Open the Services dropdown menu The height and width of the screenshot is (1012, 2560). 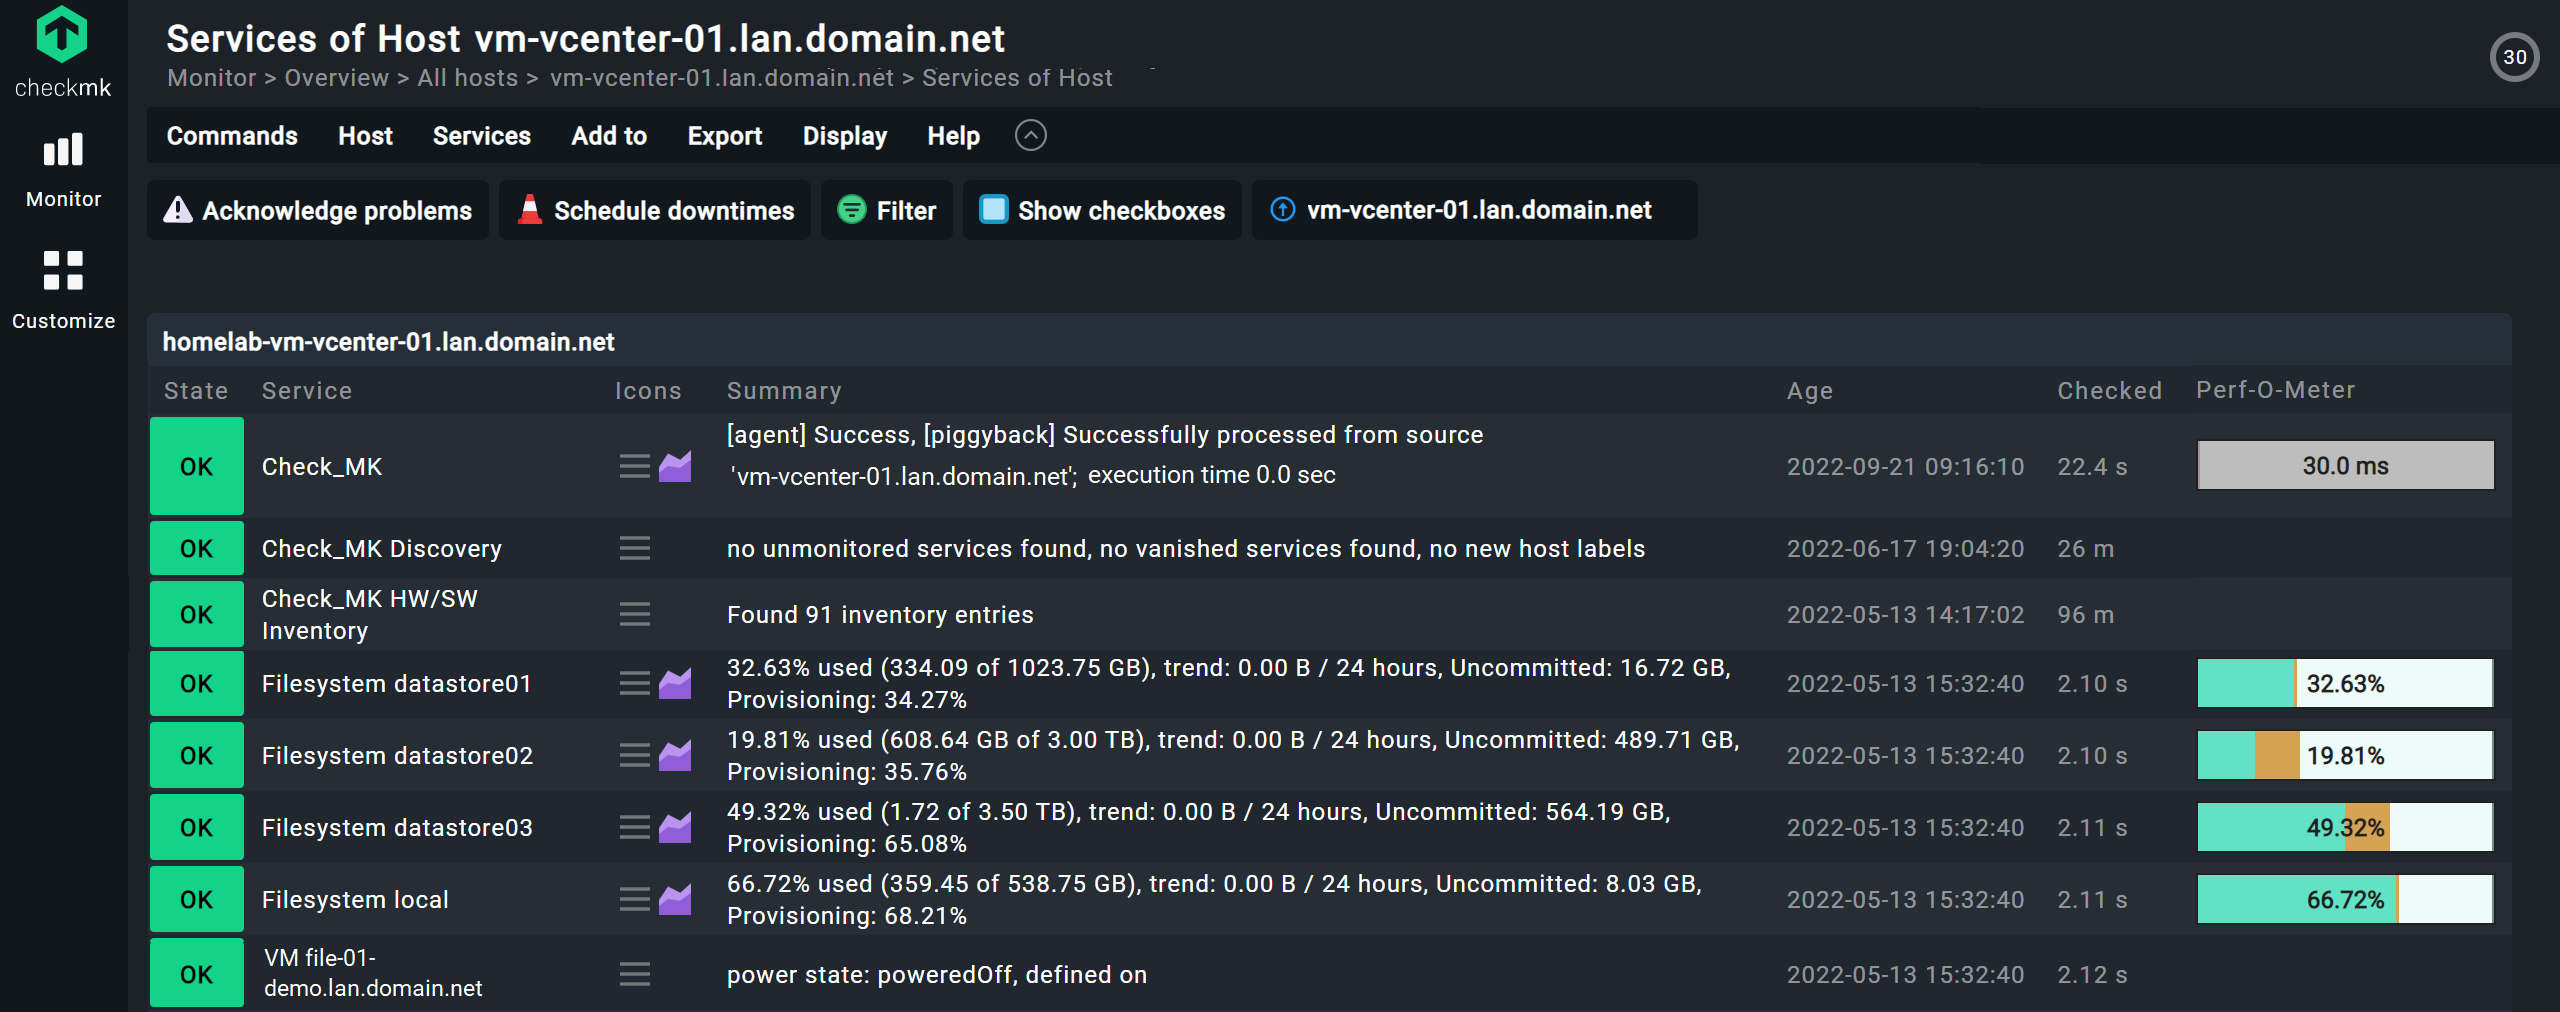click(x=481, y=136)
